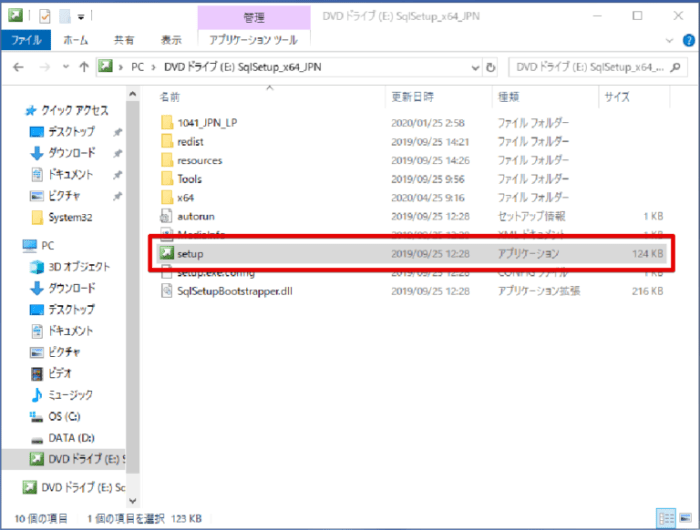This screenshot has width=700, height=530.
Task: Go forward using the forward arrow
Action: 45,67
